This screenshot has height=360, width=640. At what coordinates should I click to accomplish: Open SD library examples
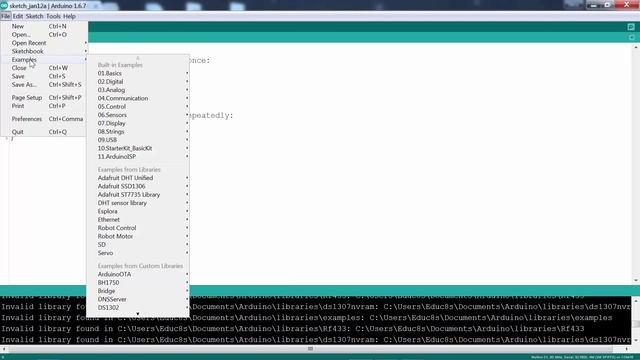[138, 245]
